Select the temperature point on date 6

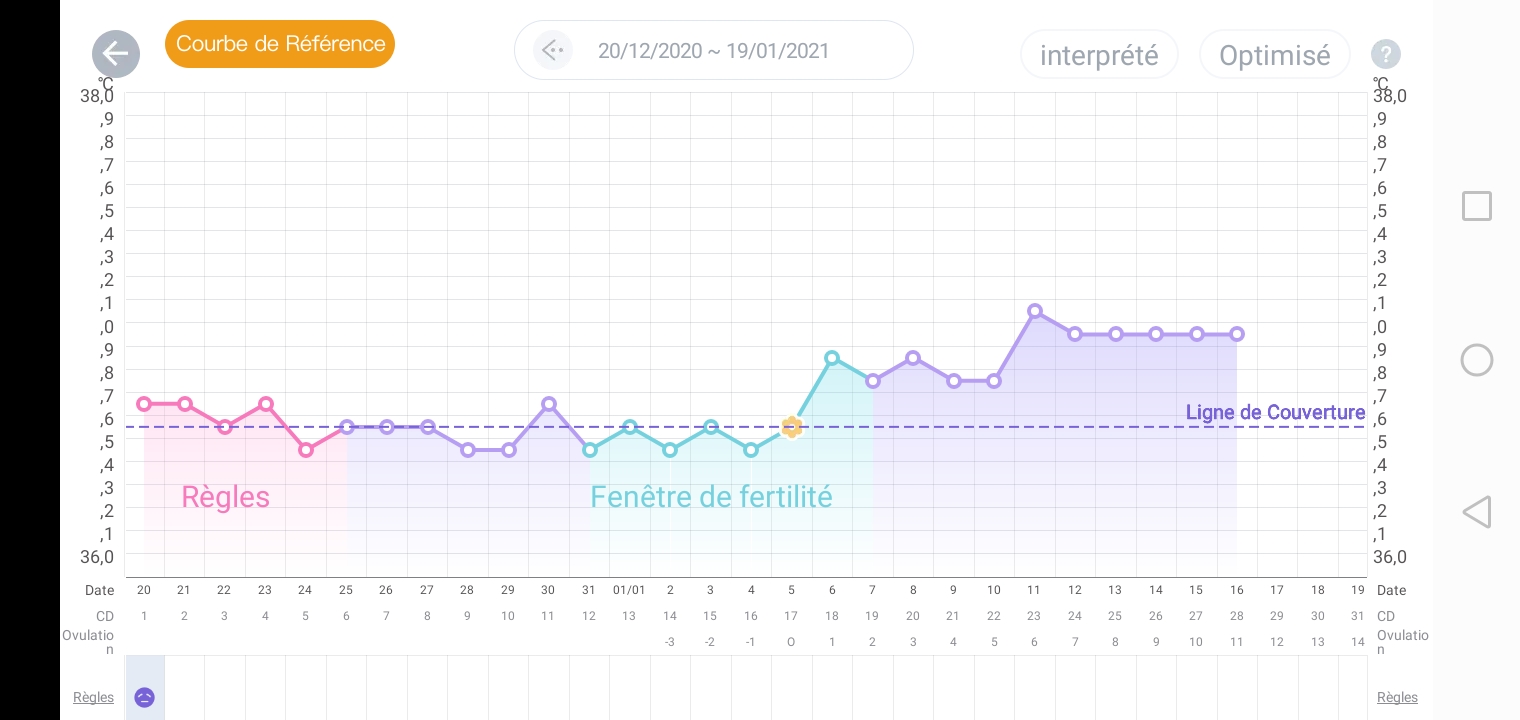coord(832,358)
